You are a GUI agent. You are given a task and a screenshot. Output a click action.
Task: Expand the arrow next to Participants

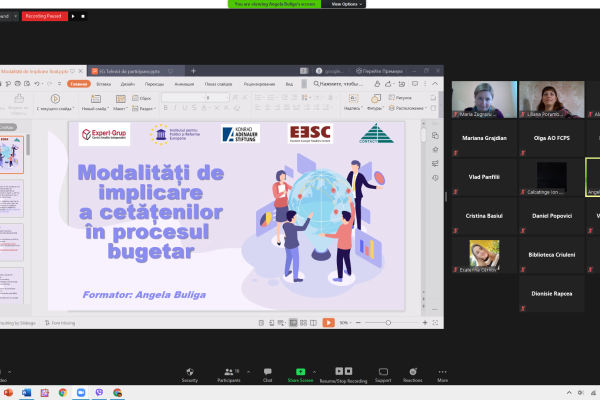pos(248,369)
